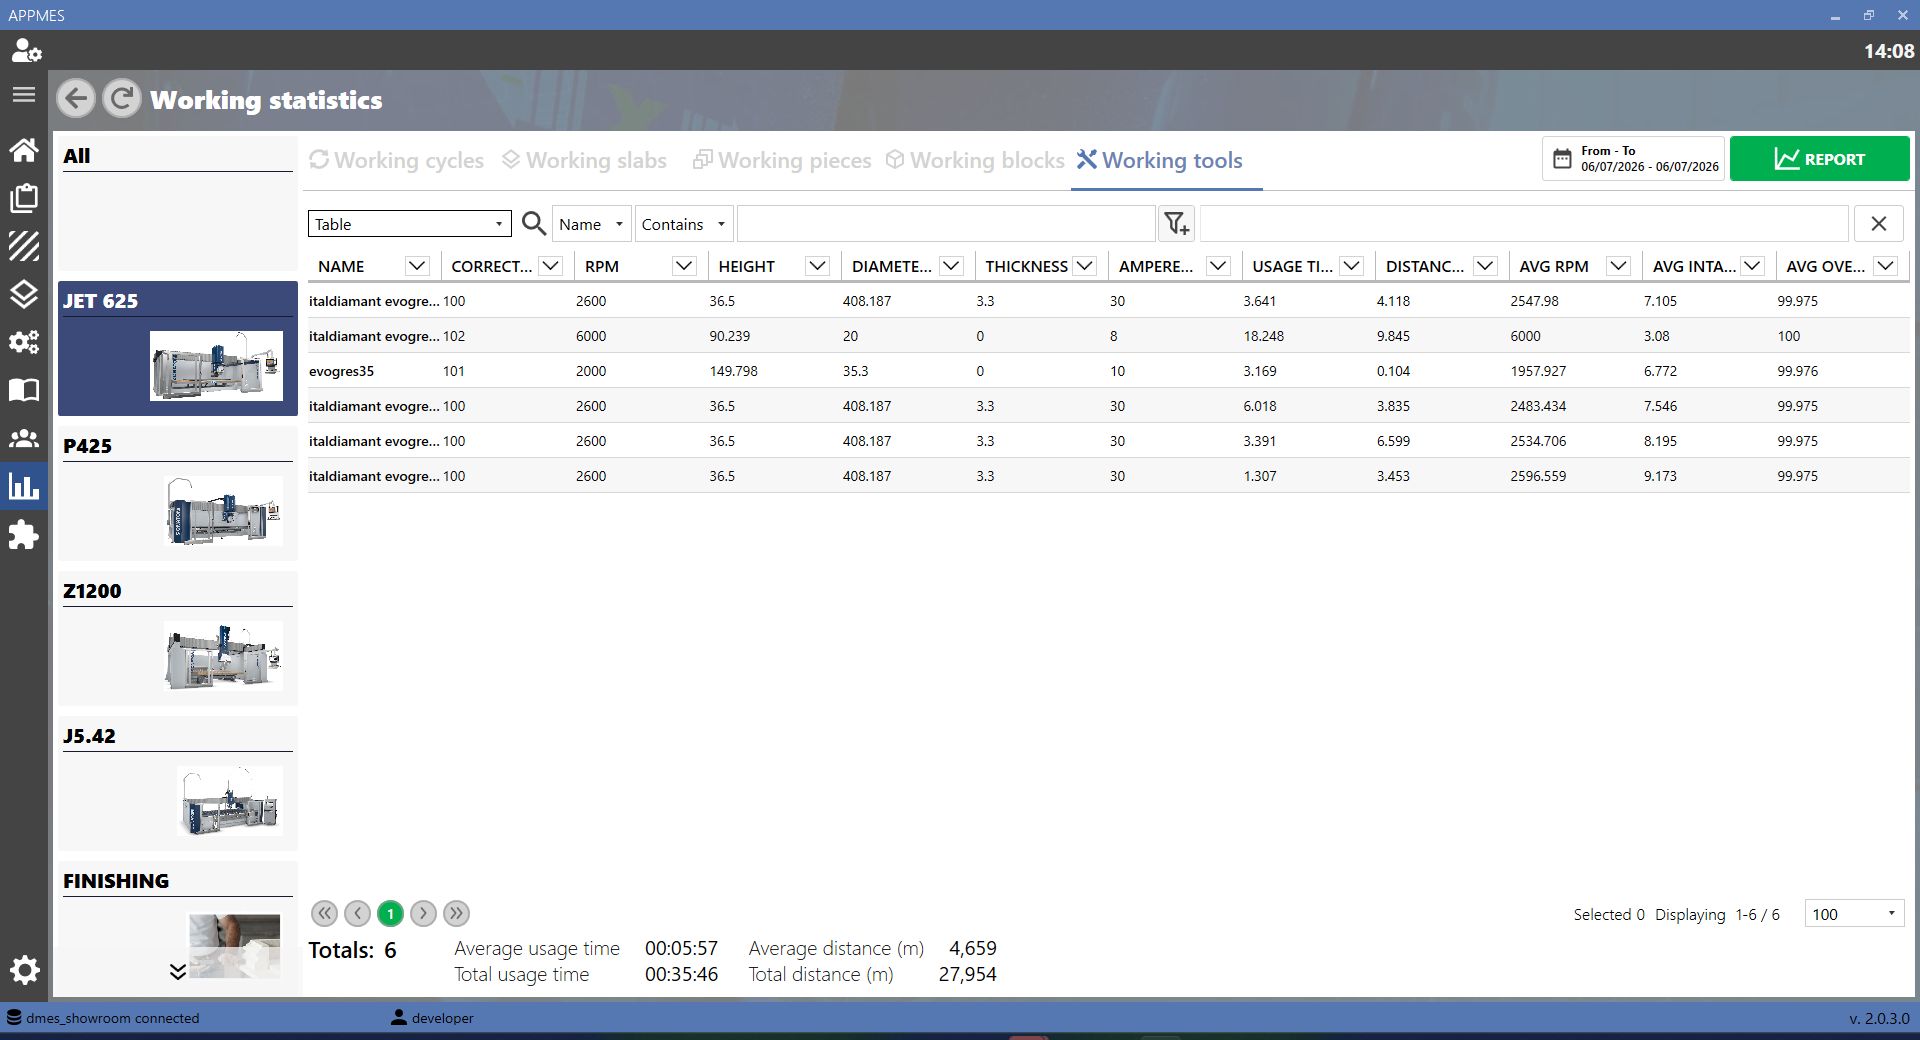Open the gear settings icon at bottom-left
This screenshot has height=1040, width=1920.
click(24, 969)
